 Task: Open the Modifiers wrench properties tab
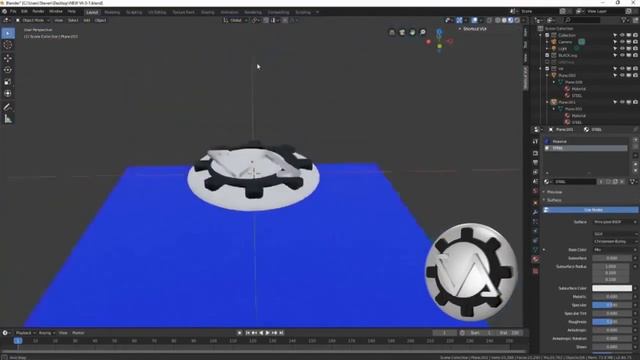click(536, 212)
